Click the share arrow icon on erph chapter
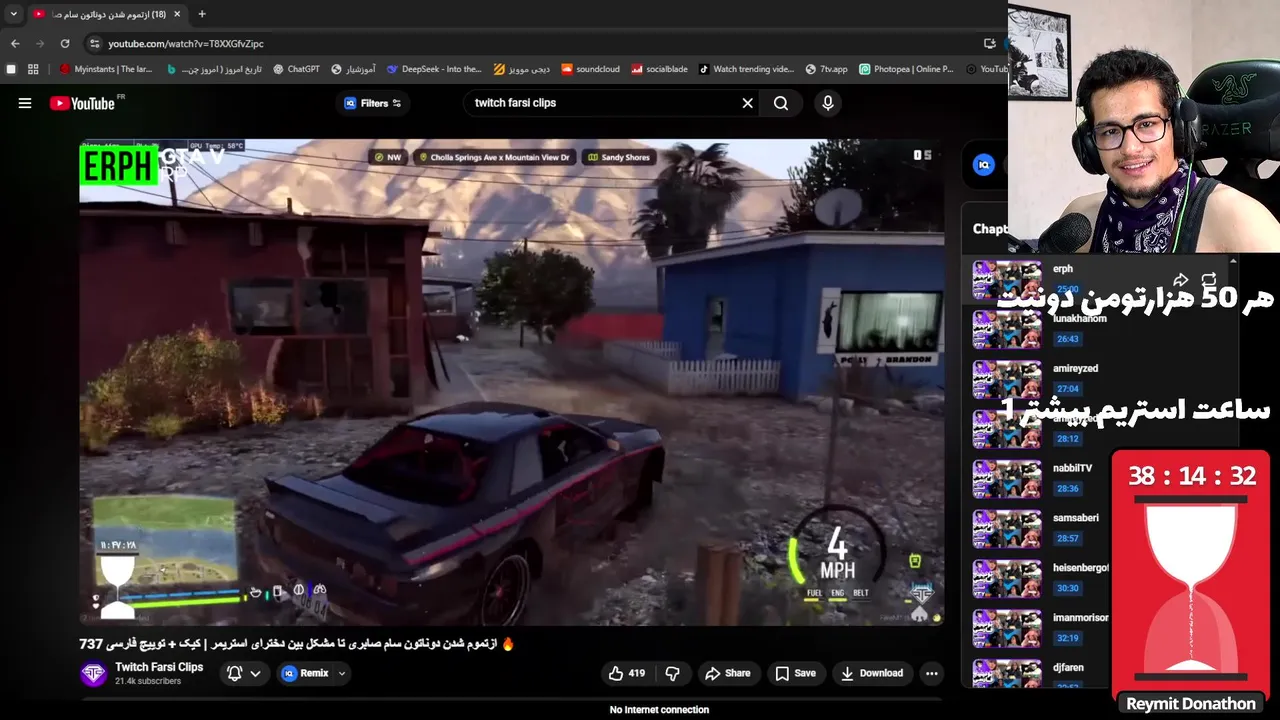The height and width of the screenshot is (720, 1280). (x=1181, y=279)
